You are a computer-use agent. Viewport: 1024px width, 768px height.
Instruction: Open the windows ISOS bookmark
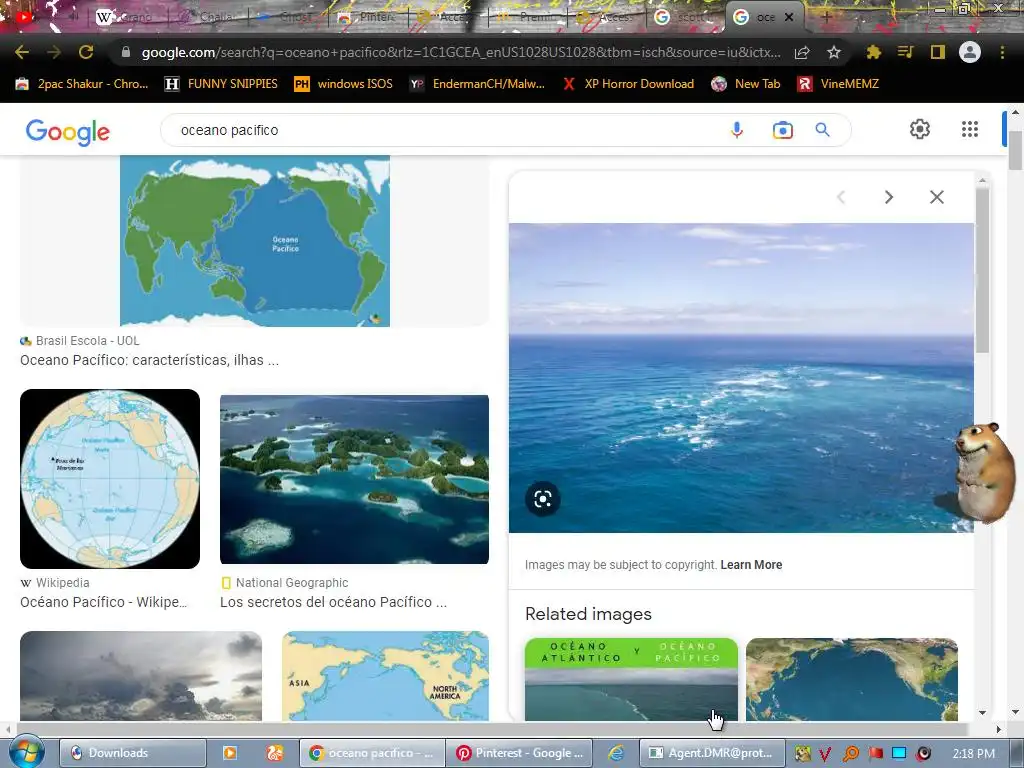343,84
